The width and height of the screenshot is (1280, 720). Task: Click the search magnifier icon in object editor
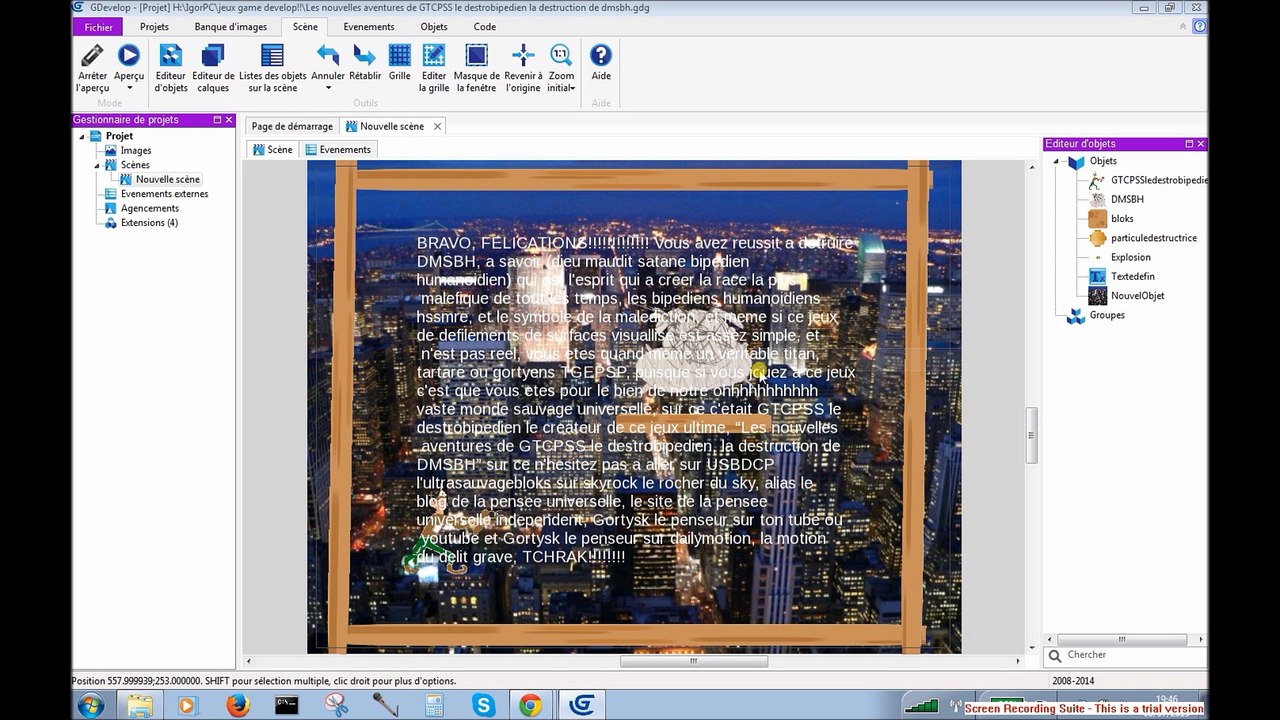click(1054, 656)
